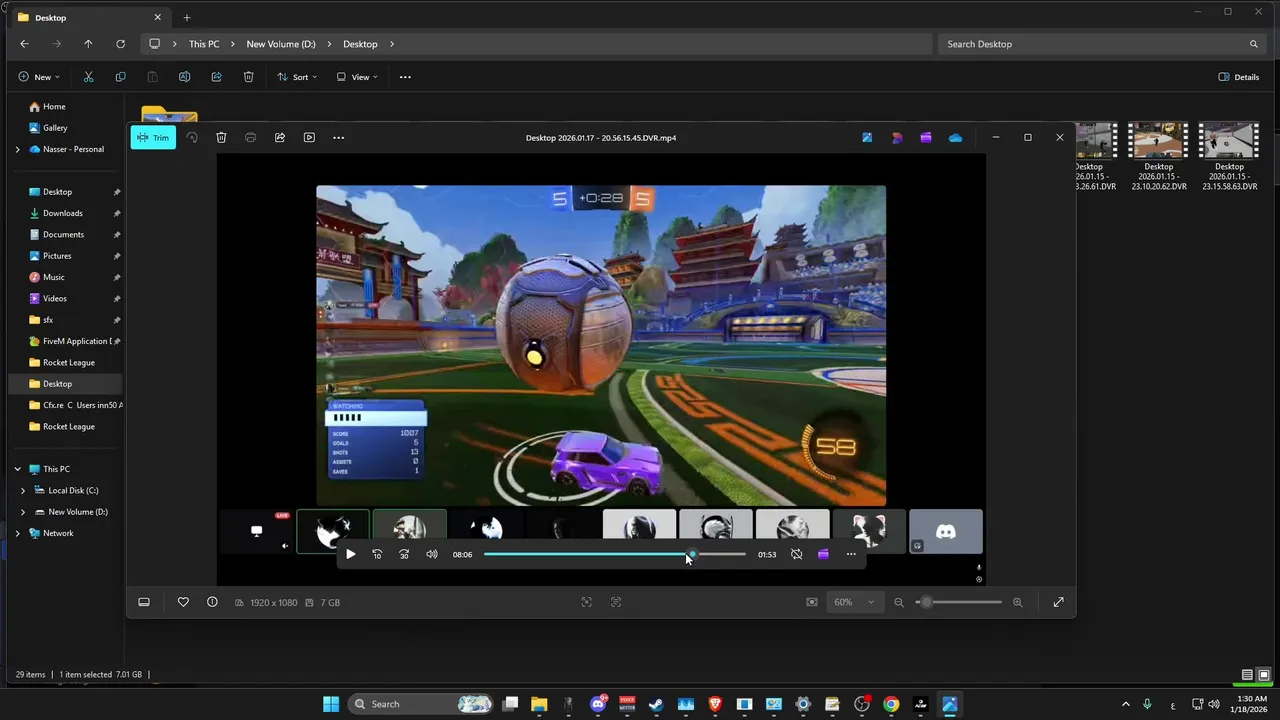Click the Rename icon in File Explorer toolbar

(184, 77)
